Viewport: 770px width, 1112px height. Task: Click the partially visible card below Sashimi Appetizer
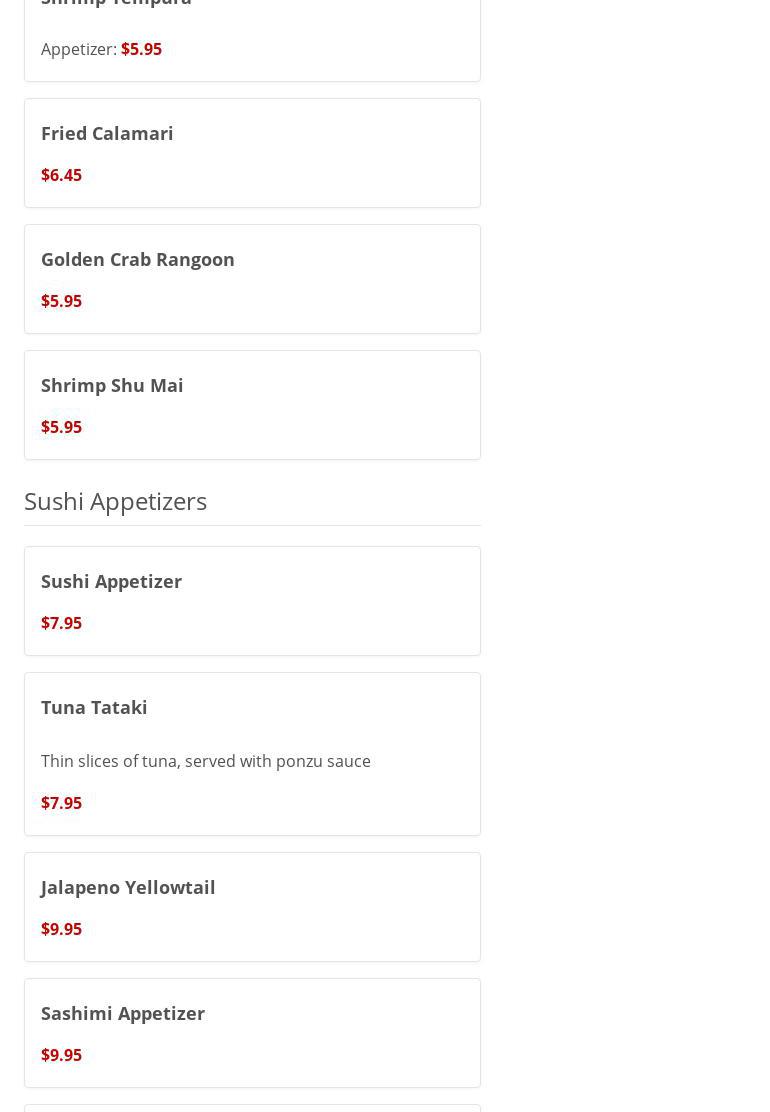(252, 1107)
